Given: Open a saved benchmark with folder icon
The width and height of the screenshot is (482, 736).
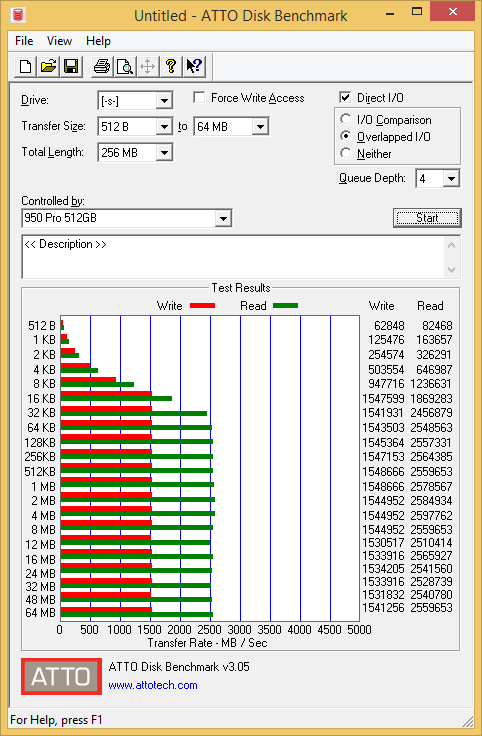Looking at the screenshot, I should click(x=48, y=66).
